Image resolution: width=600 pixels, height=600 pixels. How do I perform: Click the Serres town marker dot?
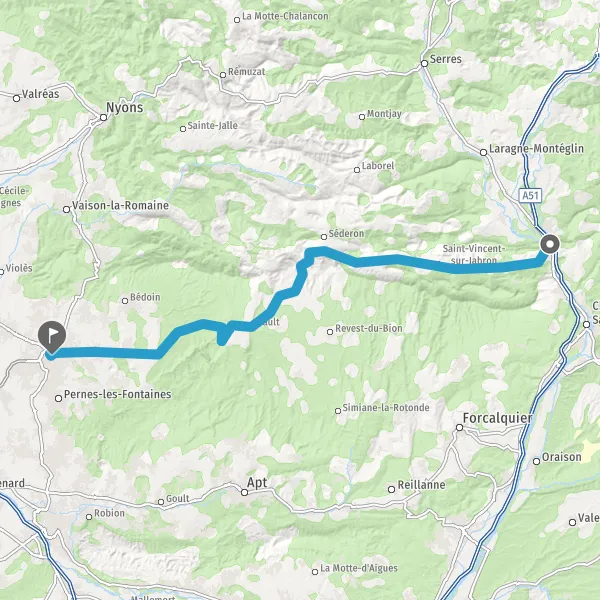click(424, 64)
